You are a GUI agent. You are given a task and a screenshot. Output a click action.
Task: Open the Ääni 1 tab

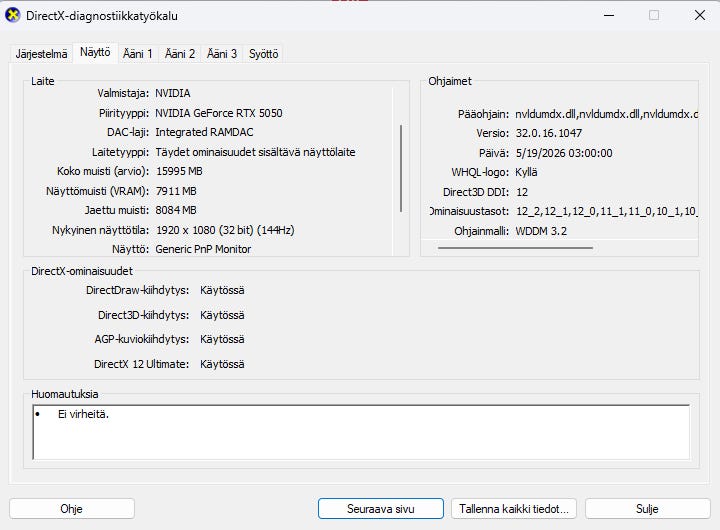[x=138, y=54]
